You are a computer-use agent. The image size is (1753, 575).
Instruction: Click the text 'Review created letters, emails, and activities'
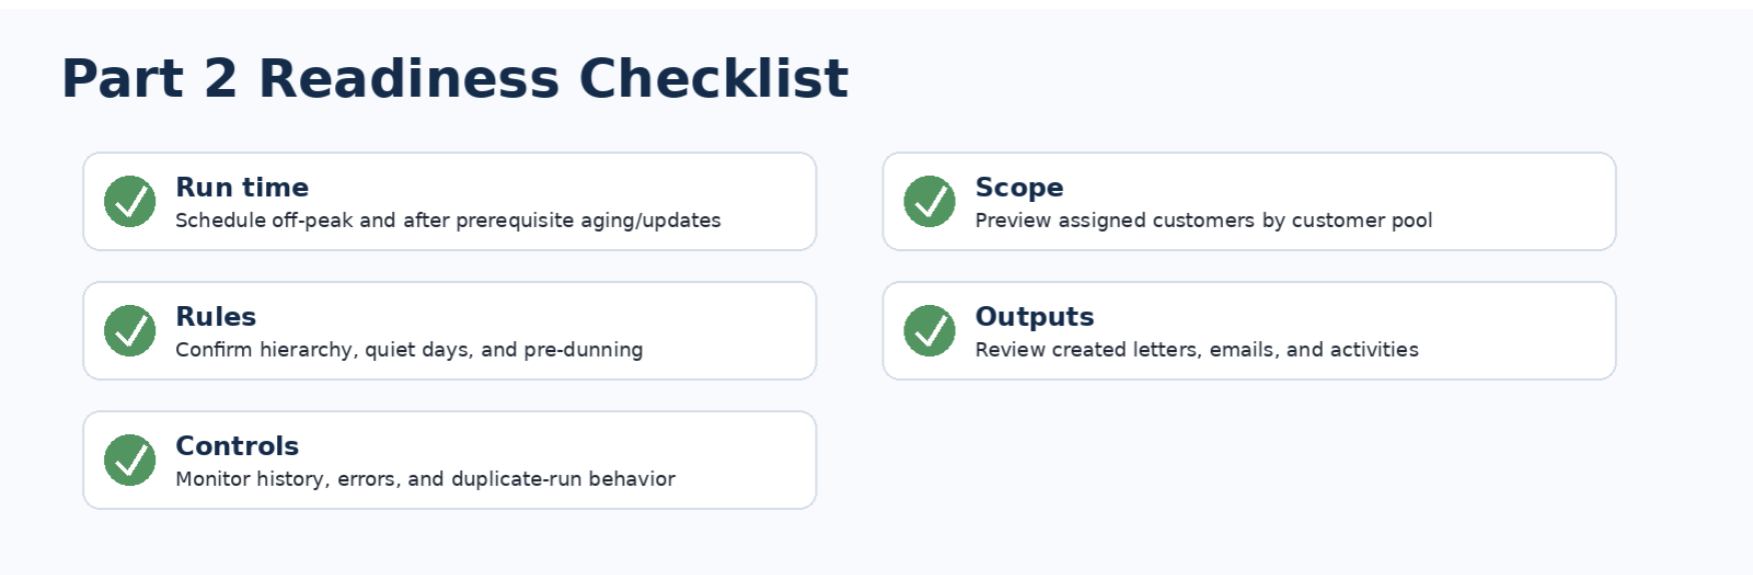1197,349
